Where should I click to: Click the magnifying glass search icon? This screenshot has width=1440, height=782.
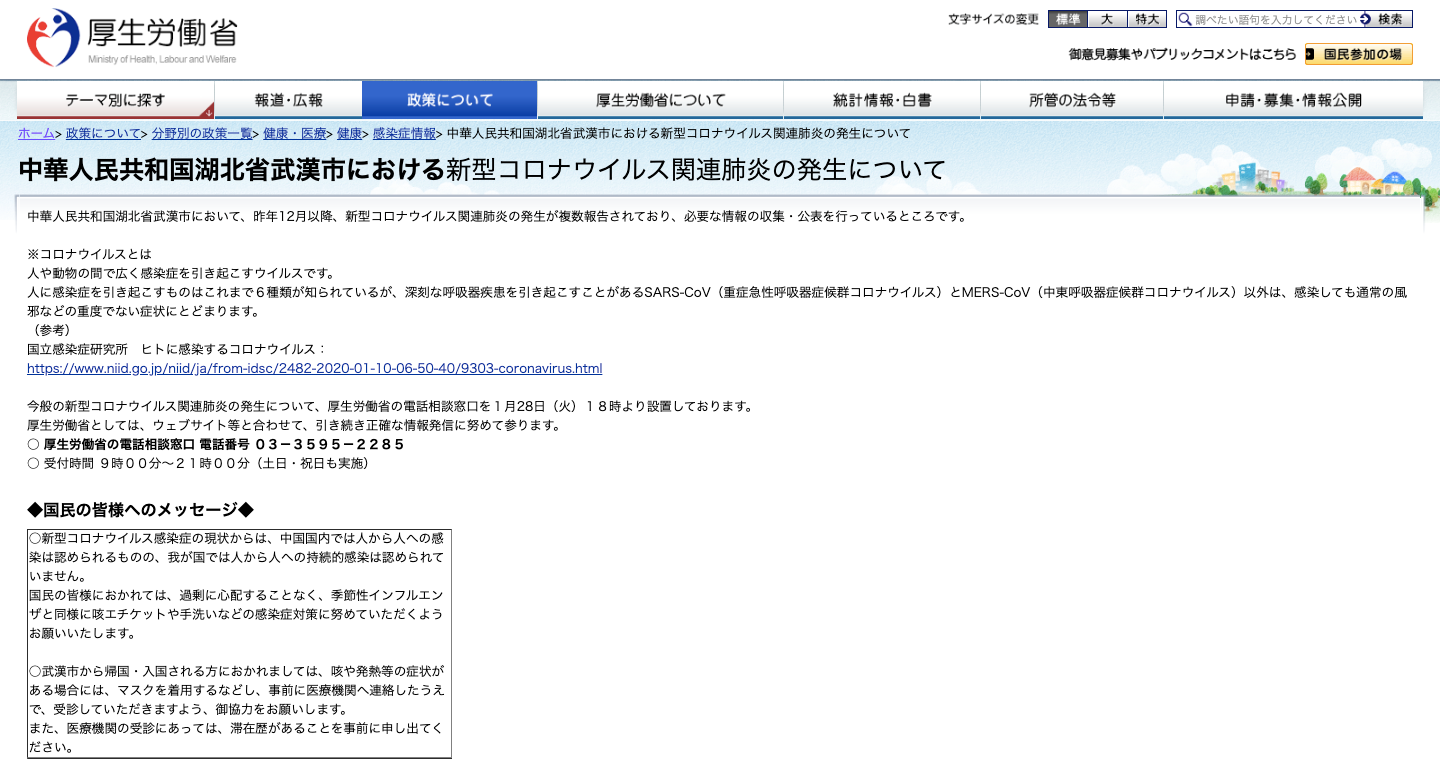(x=1185, y=19)
